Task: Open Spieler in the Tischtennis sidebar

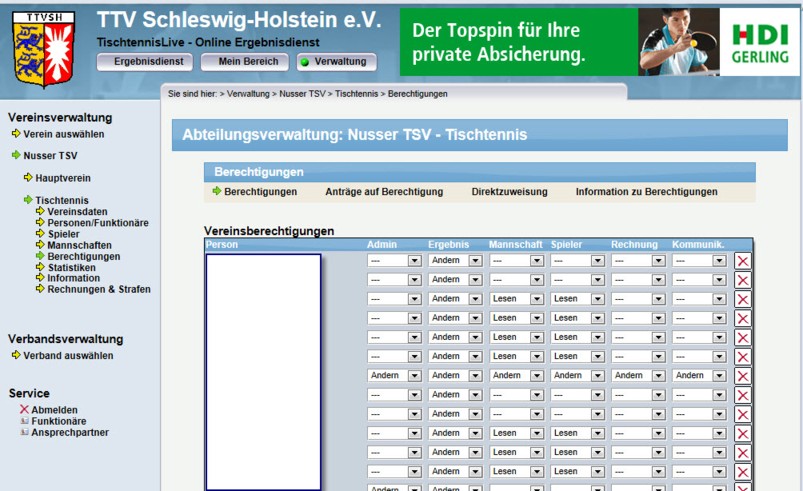Action: tap(63, 234)
